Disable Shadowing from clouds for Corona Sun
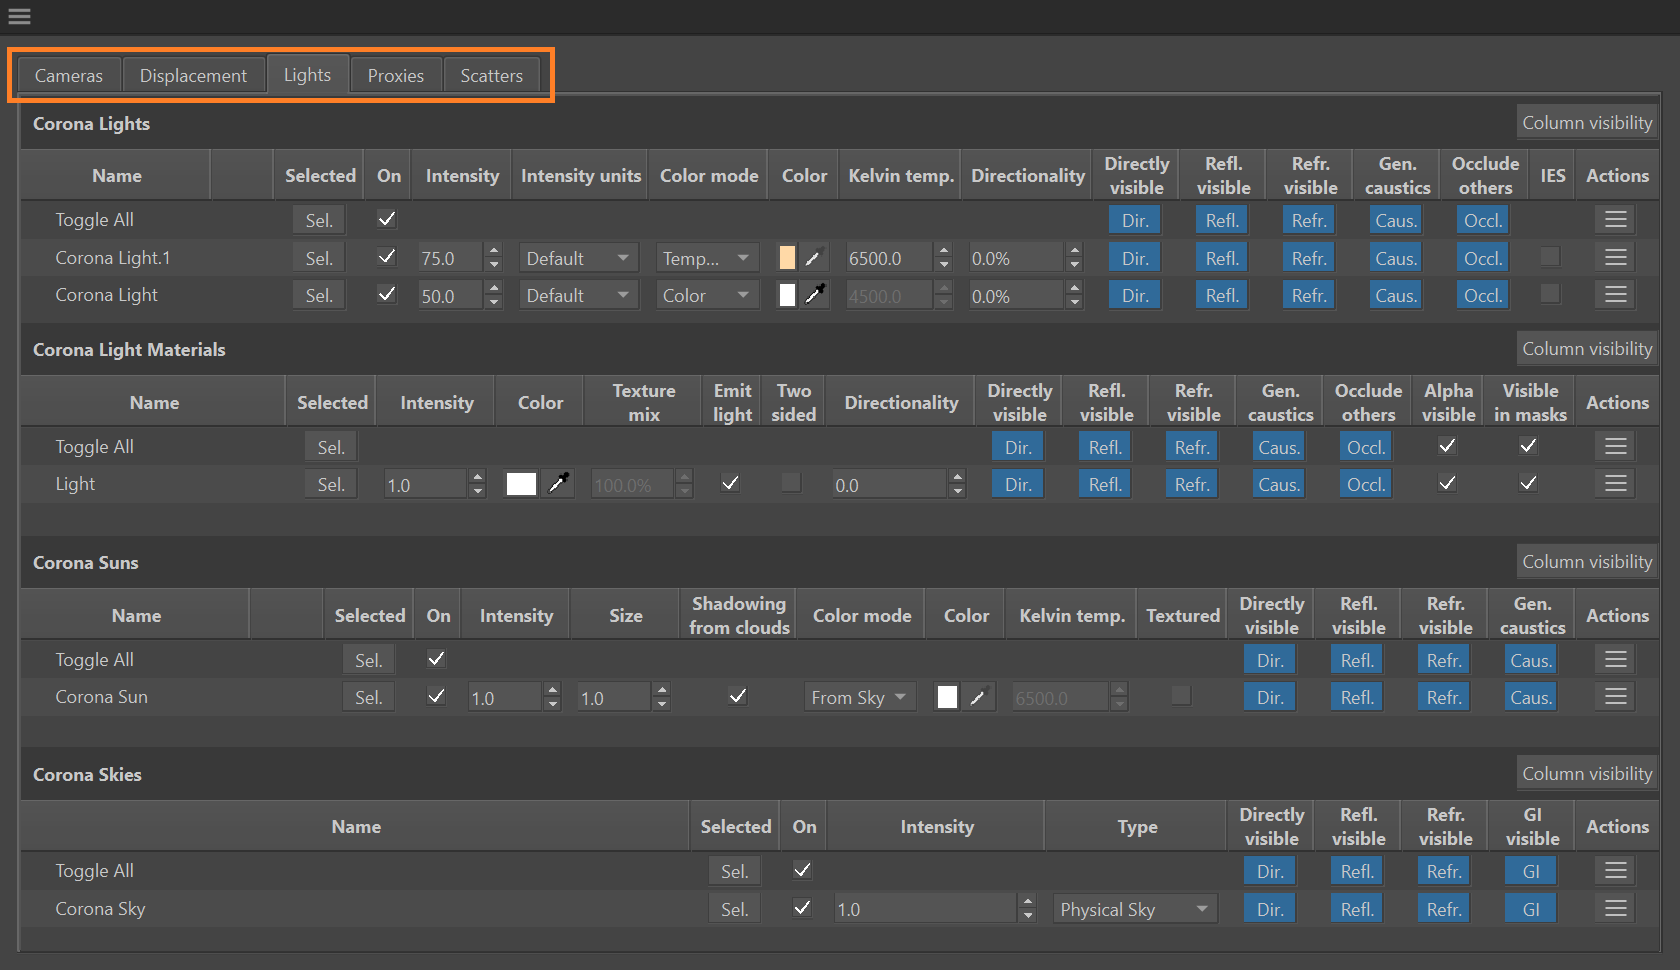The width and height of the screenshot is (1680, 970). pos(738,696)
